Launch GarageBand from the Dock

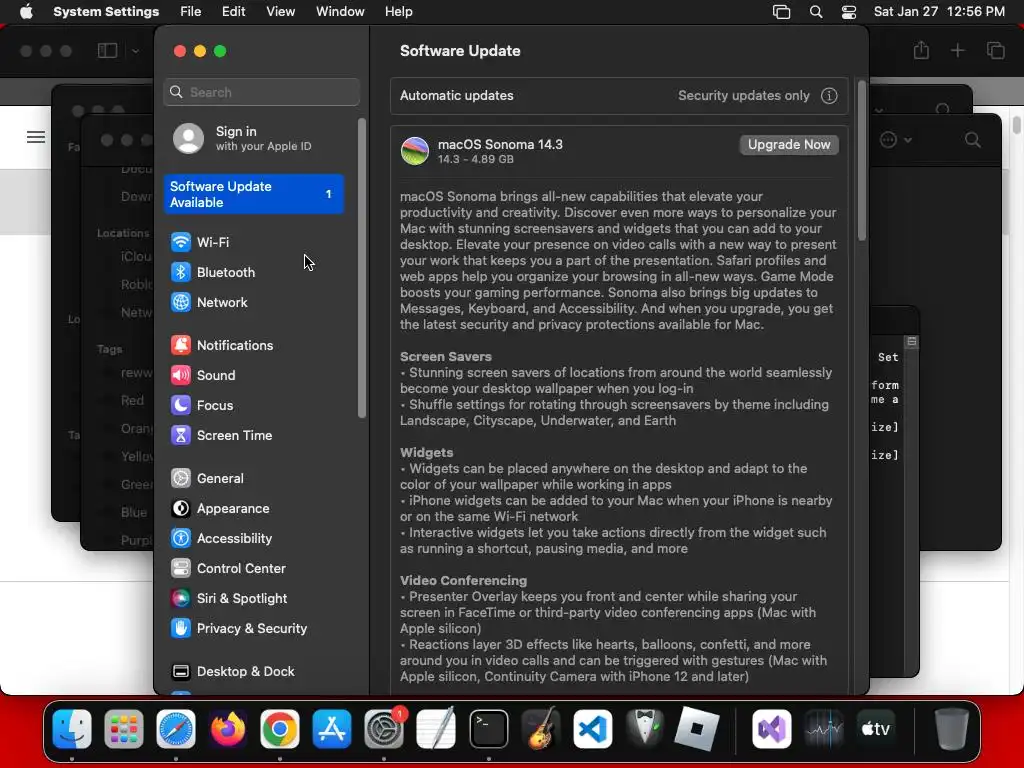541,729
